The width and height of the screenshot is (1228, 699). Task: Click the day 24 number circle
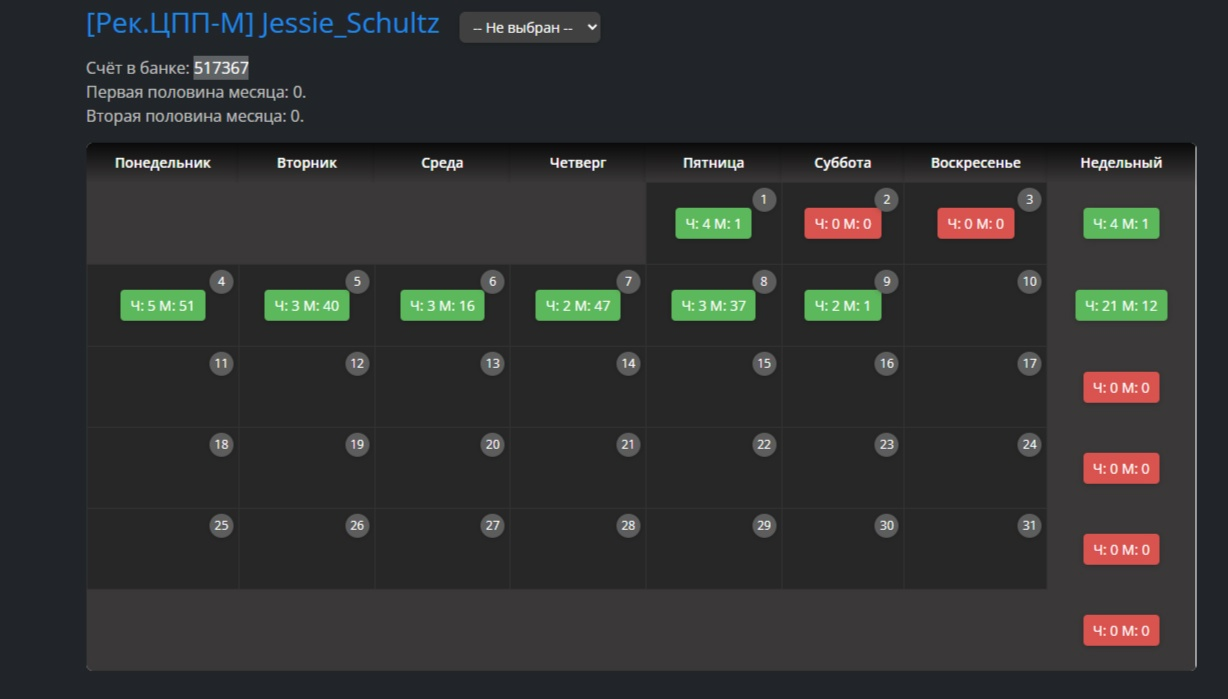point(1029,445)
